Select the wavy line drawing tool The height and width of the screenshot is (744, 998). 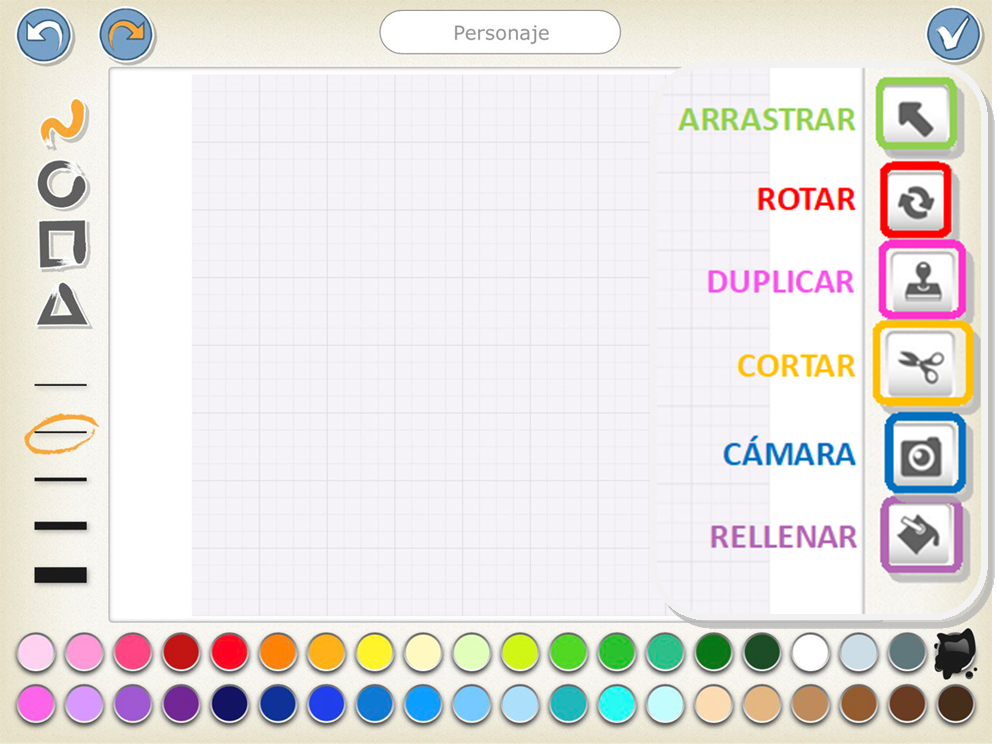(62, 120)
